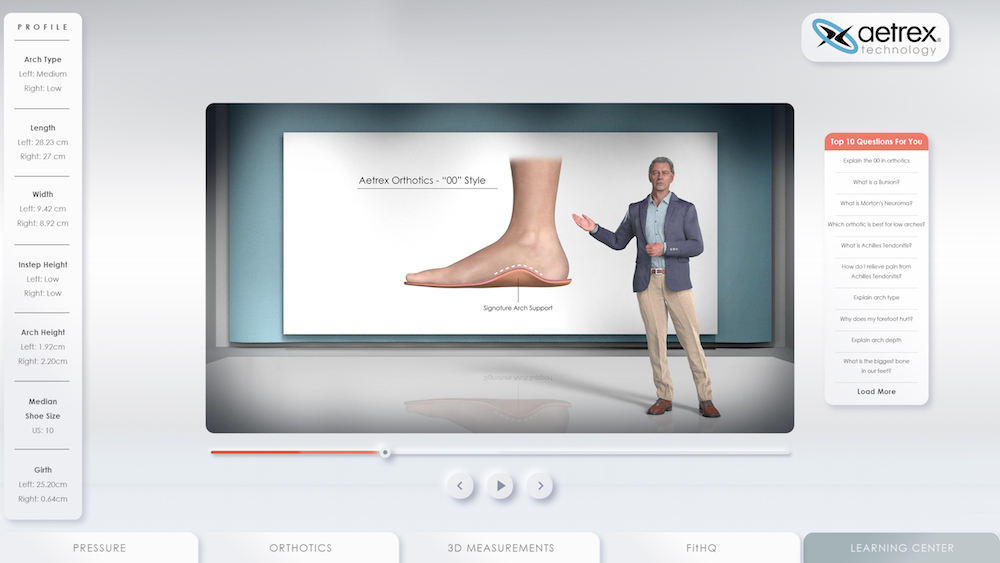Switch to the ORTHOTICS tab
Image resolution: width=1000 pixels, height=563 pixels.
click(300, 548)
